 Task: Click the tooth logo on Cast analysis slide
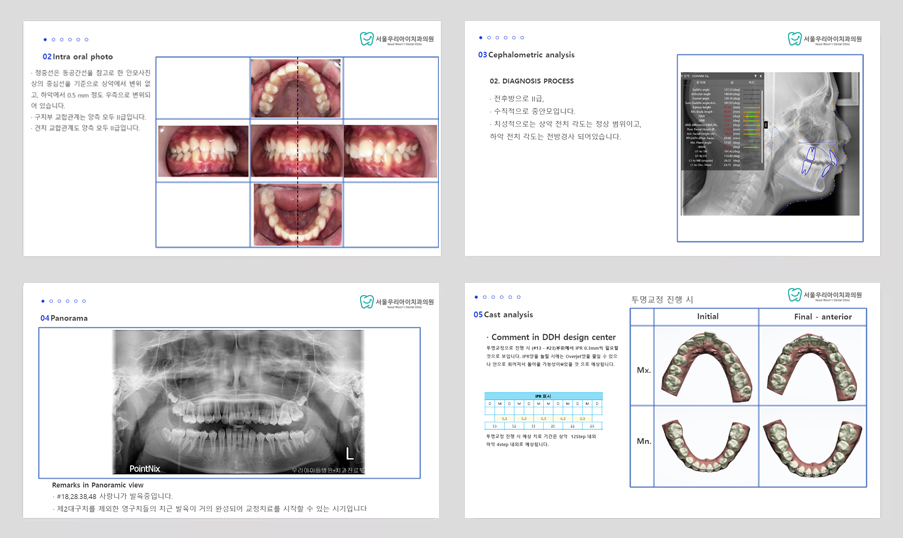795,295
